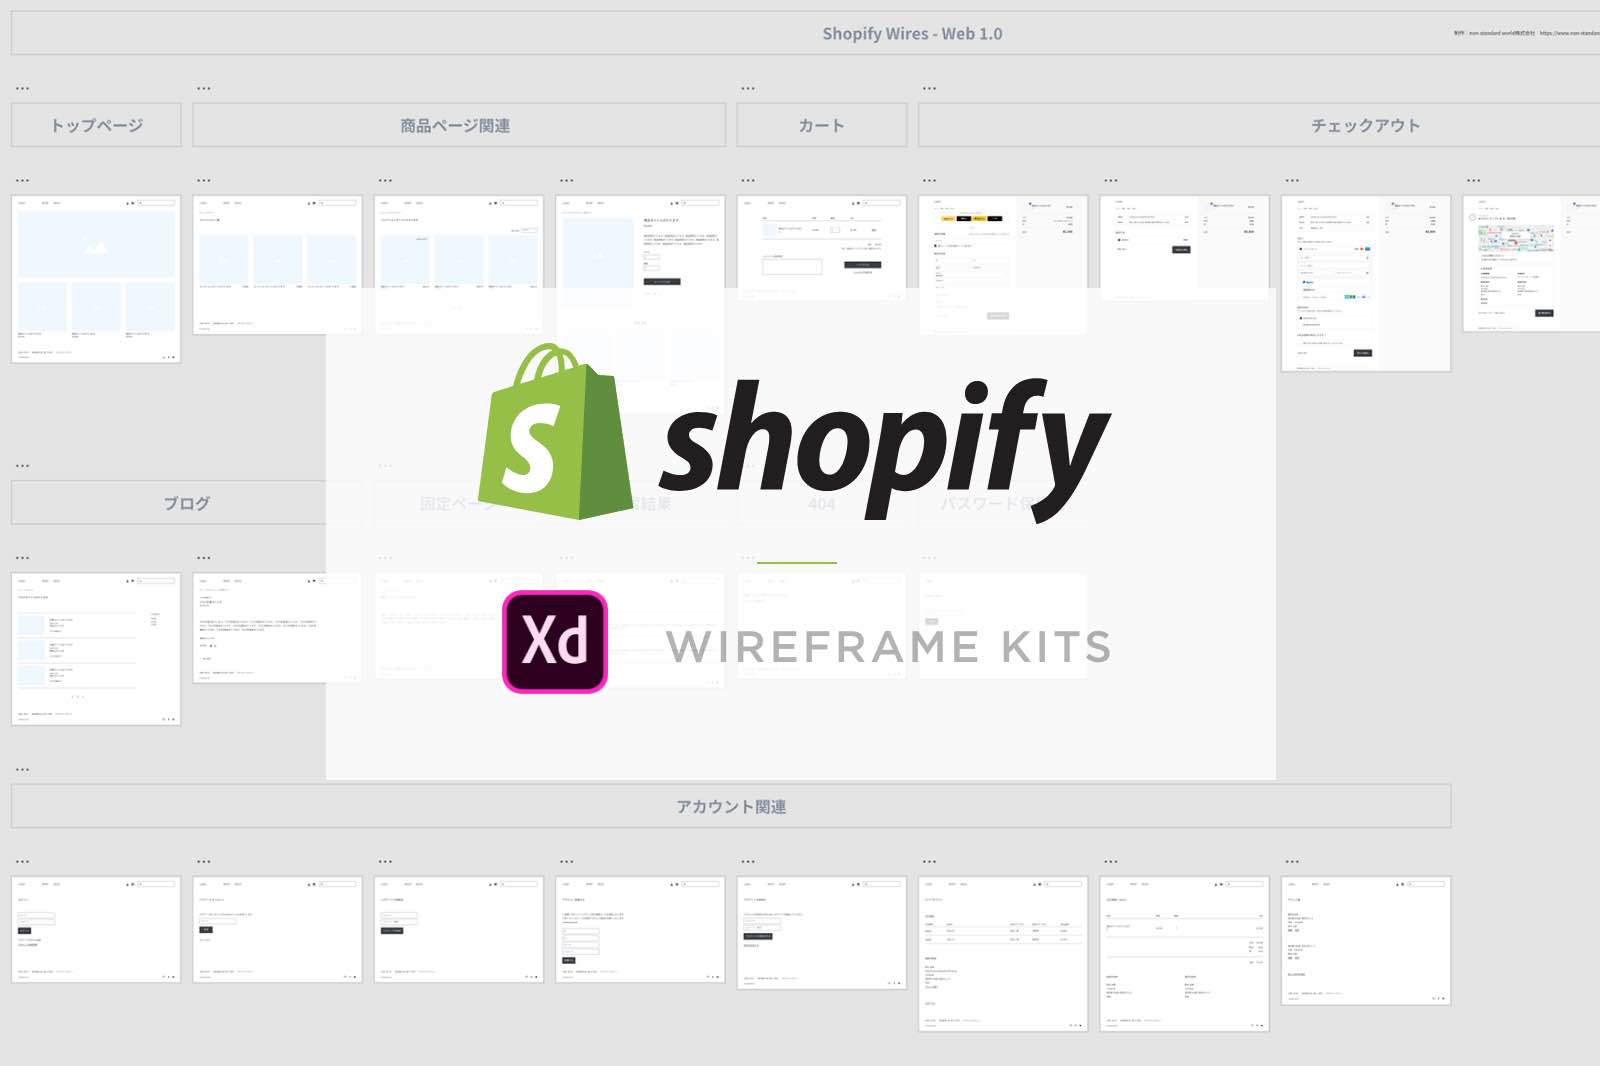Click the shopify wordmark text
1600x1066 pixels.
pos(885,448)
